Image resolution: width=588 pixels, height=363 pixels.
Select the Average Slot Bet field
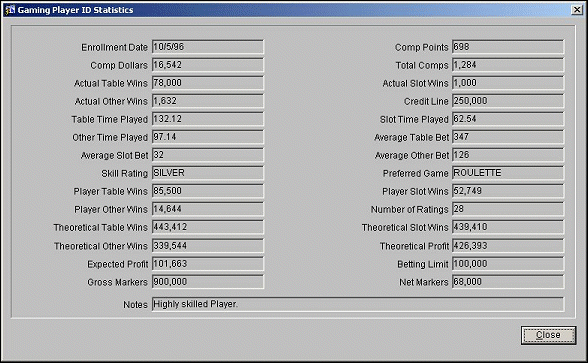pyautogui.click(x=208, y=155)
